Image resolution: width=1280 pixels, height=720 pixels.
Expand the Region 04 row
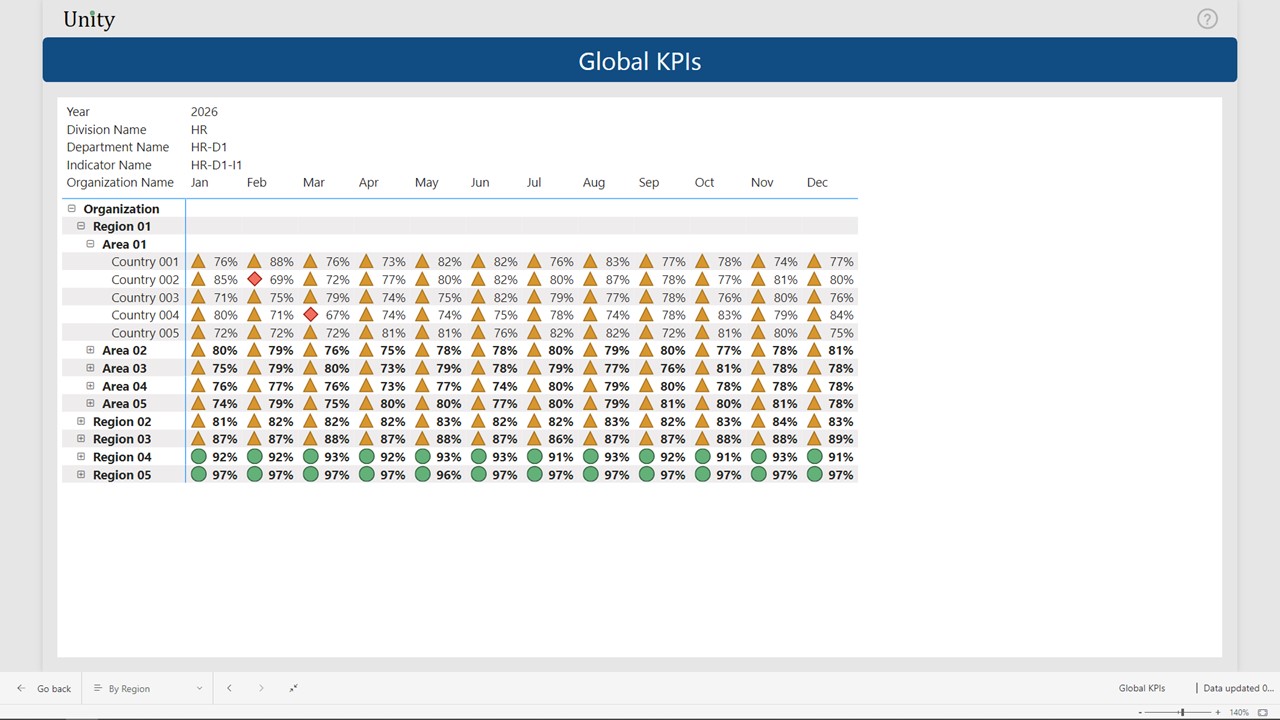click(81, 457)
